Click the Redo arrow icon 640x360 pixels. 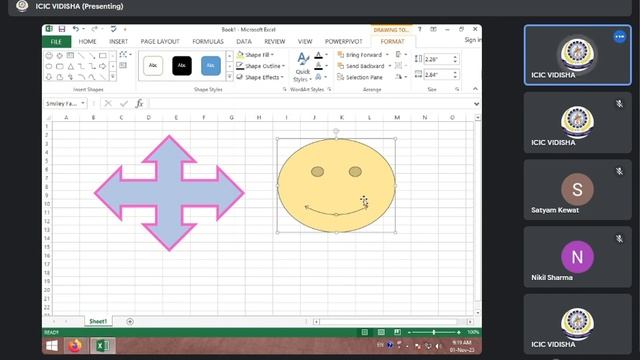94,29
